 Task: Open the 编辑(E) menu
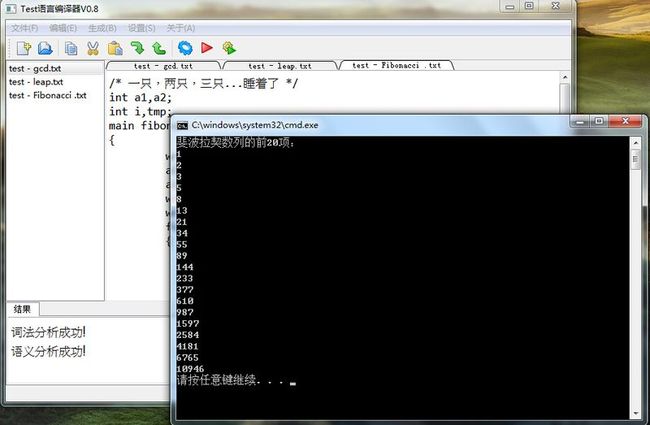[x=63, y=28]
